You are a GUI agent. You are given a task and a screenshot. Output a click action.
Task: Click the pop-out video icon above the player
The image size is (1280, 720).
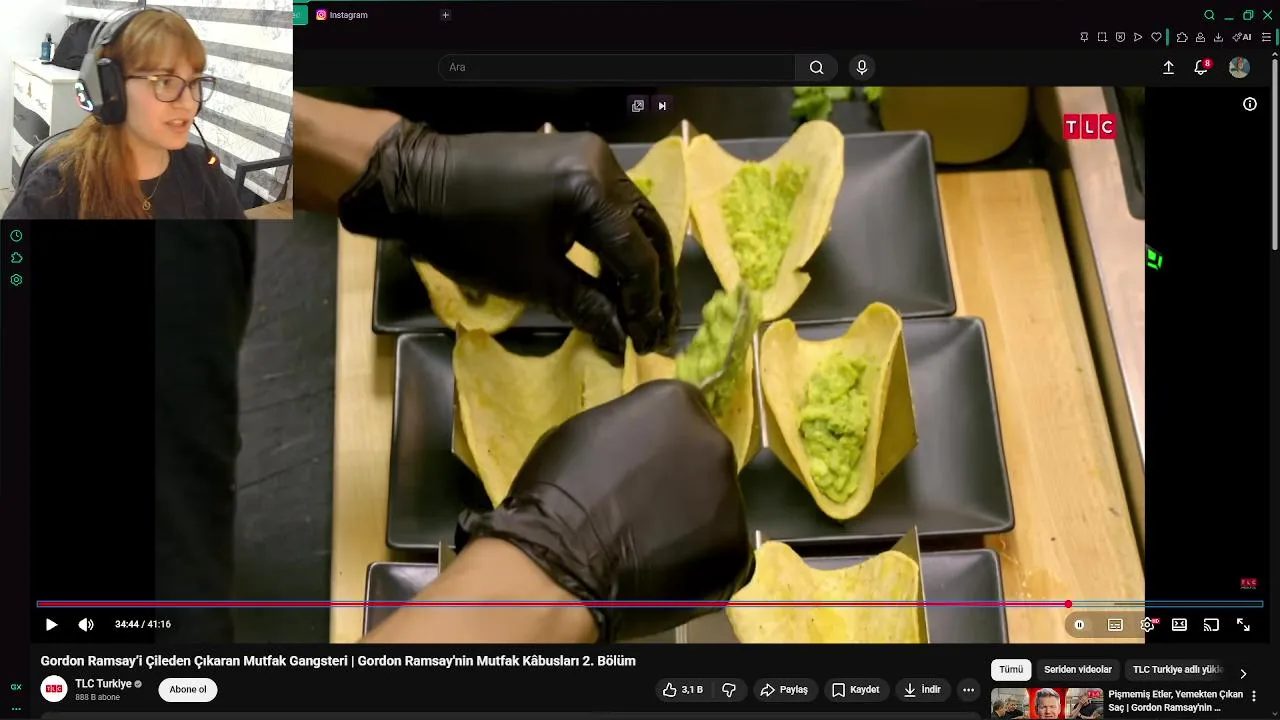click(637, 106)
